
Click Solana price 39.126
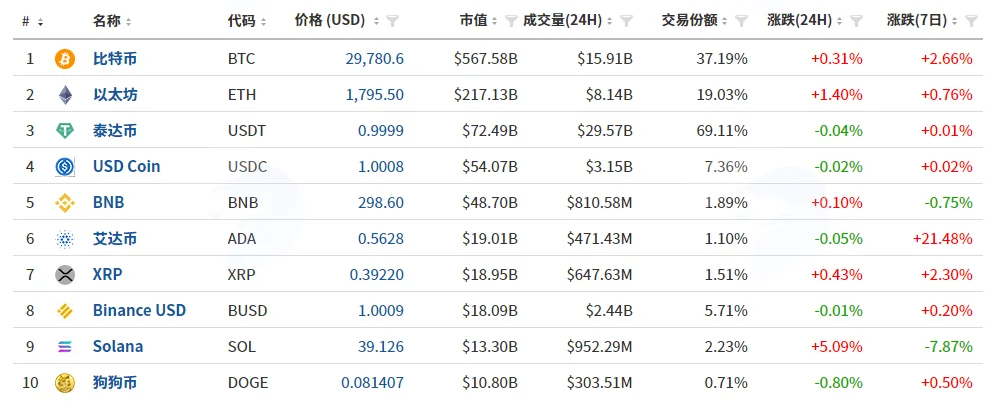381,347
